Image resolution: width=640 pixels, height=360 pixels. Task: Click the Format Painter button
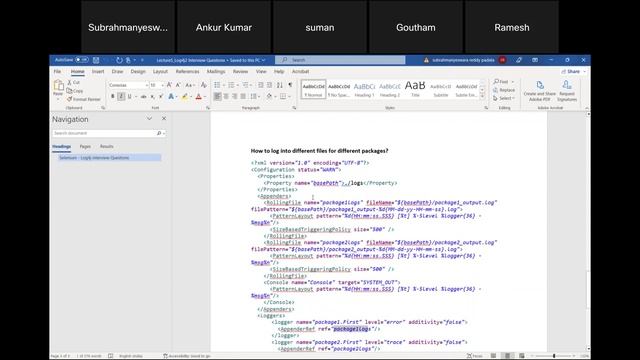pos(84,99)
